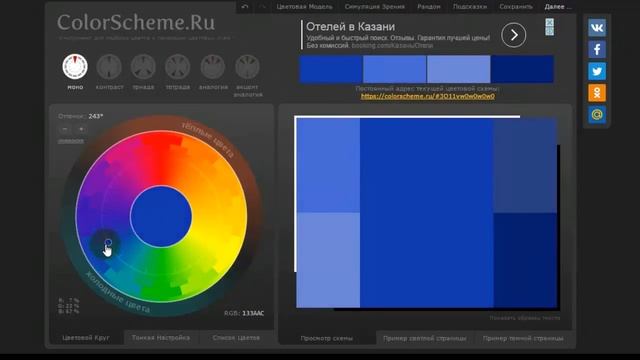640x360 pixels.
Task: Decrease hue with the minus button
Action: (65, 129)
